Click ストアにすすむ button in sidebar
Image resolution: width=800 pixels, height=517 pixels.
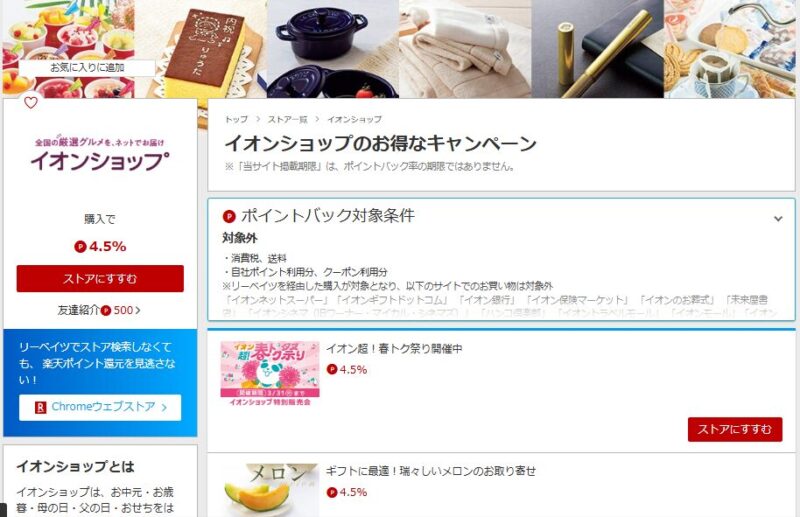pyautogui.click(x=100, y=279)
